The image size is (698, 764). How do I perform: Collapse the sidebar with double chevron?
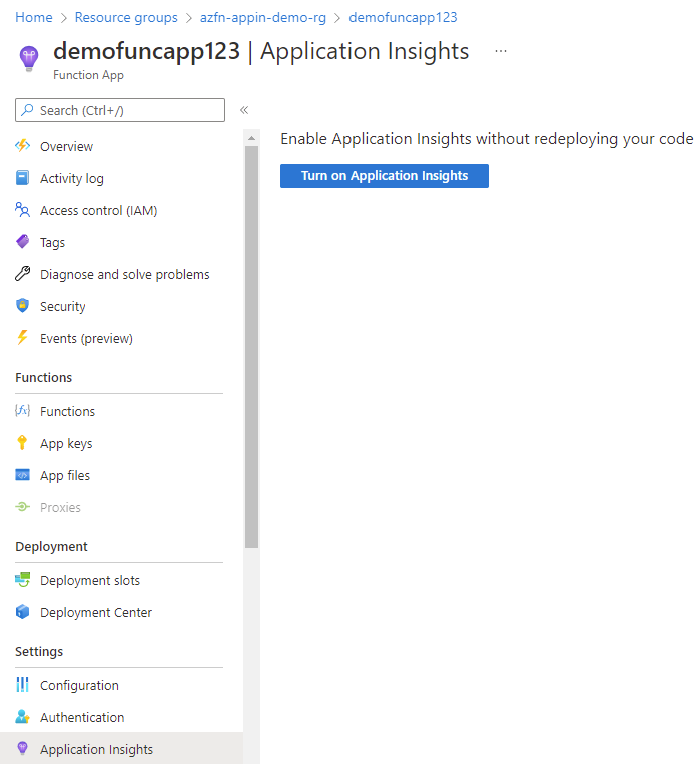click(244, 110)
